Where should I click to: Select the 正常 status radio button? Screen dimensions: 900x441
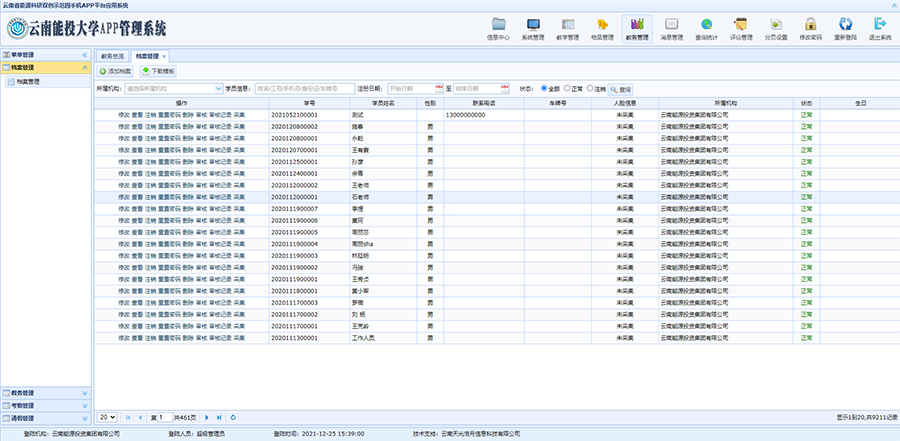tap(569, 88)
